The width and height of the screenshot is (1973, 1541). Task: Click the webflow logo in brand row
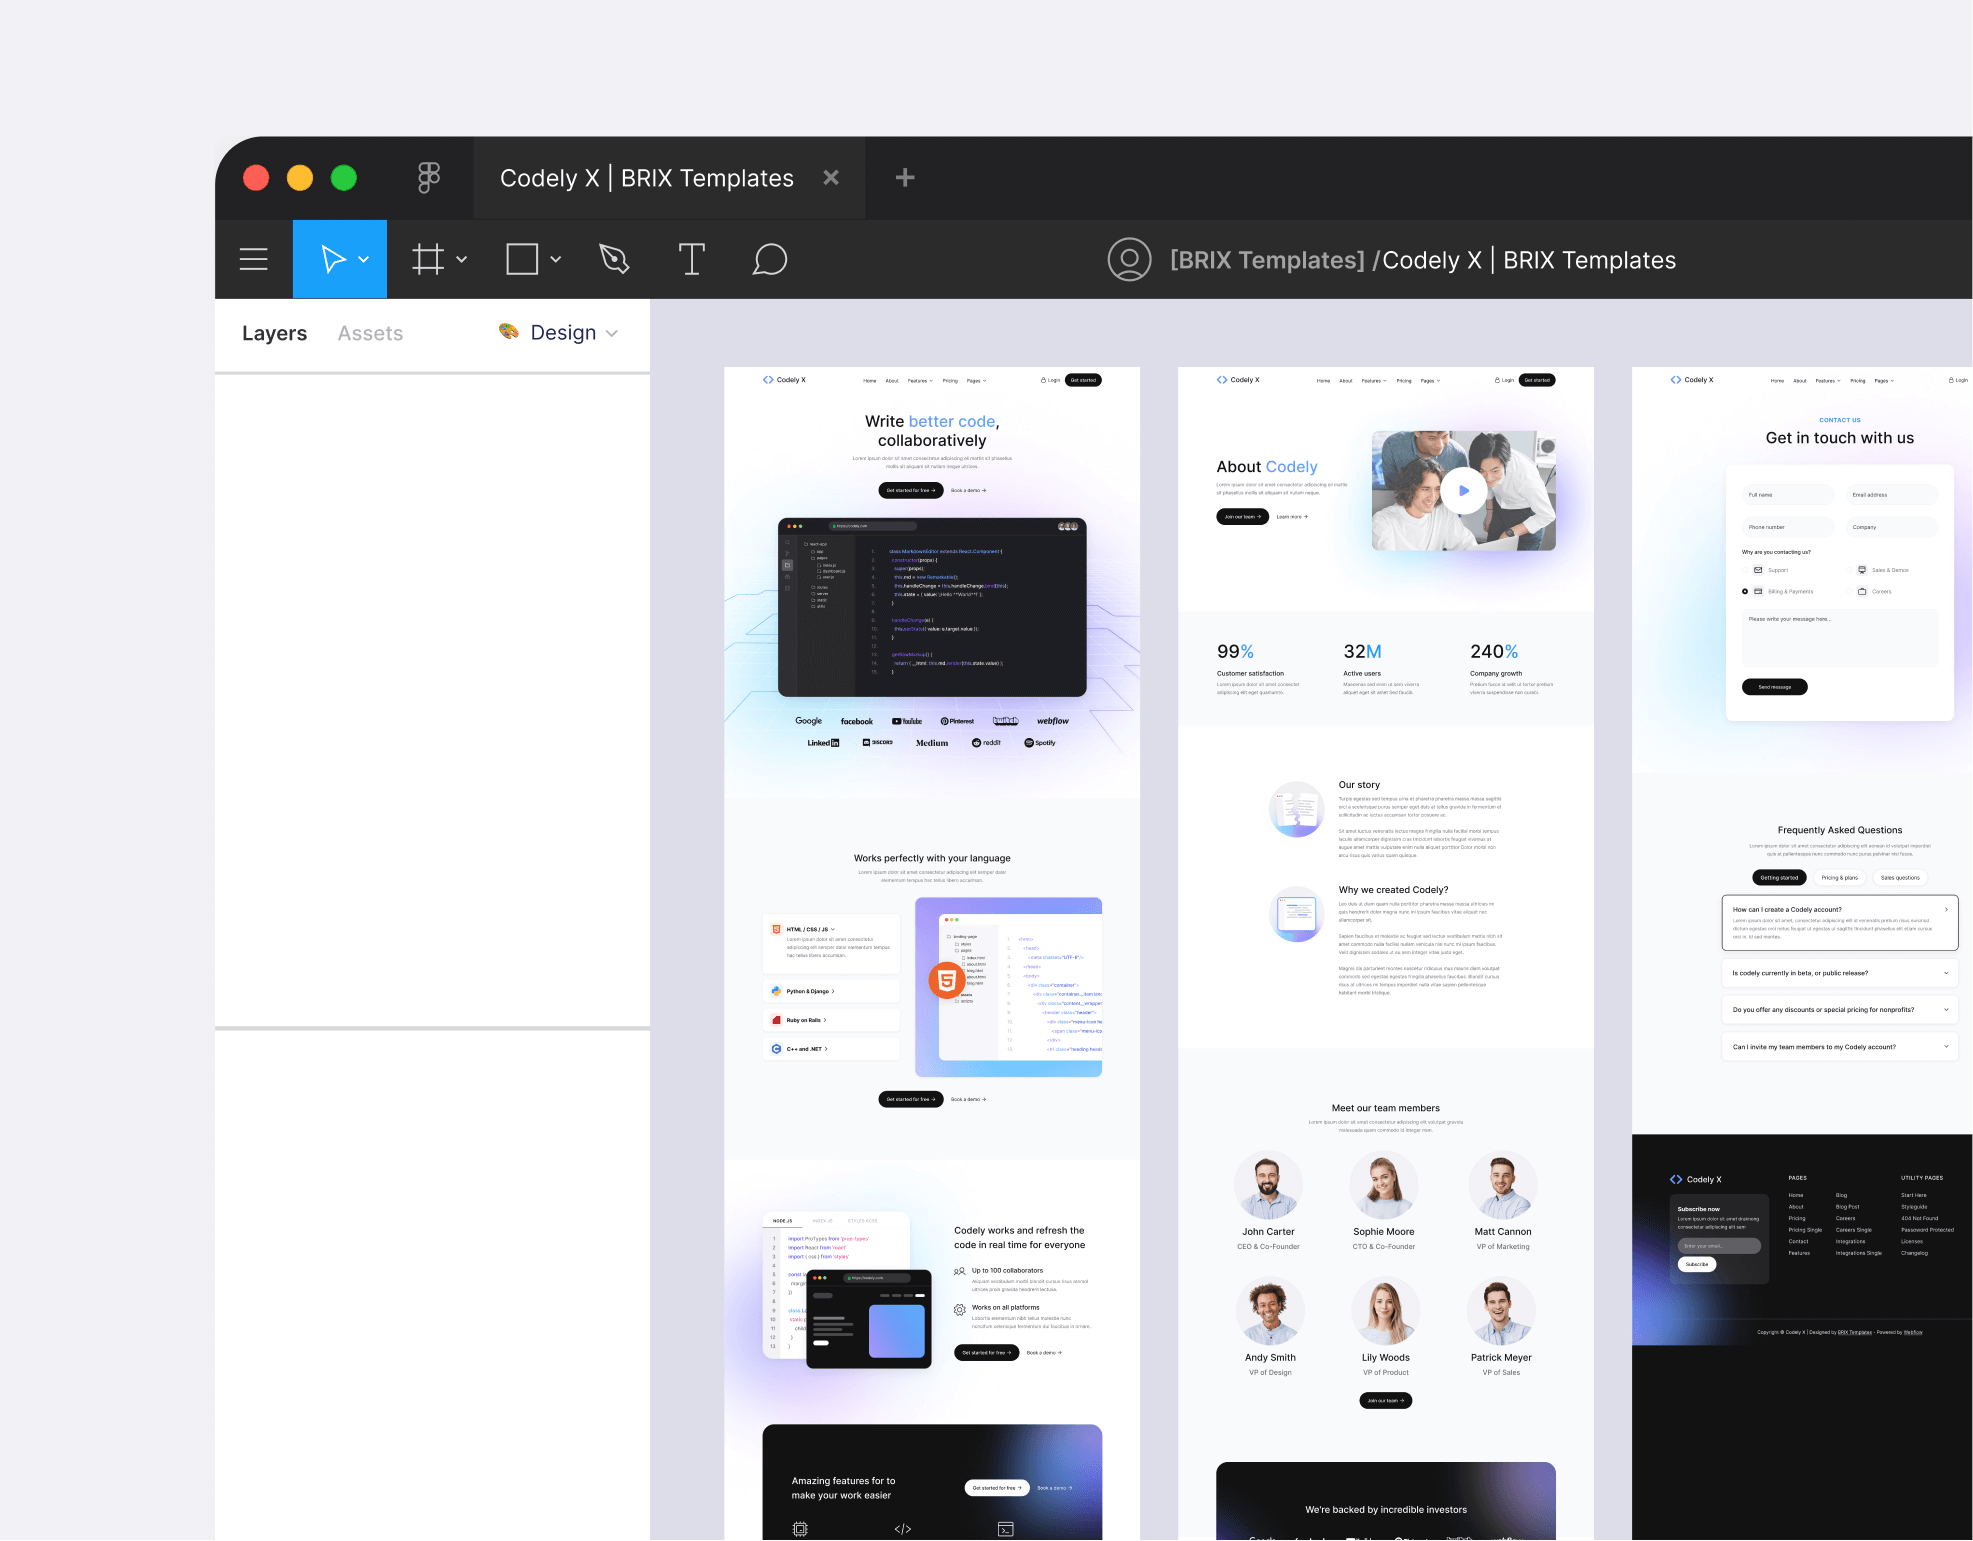1052,721
